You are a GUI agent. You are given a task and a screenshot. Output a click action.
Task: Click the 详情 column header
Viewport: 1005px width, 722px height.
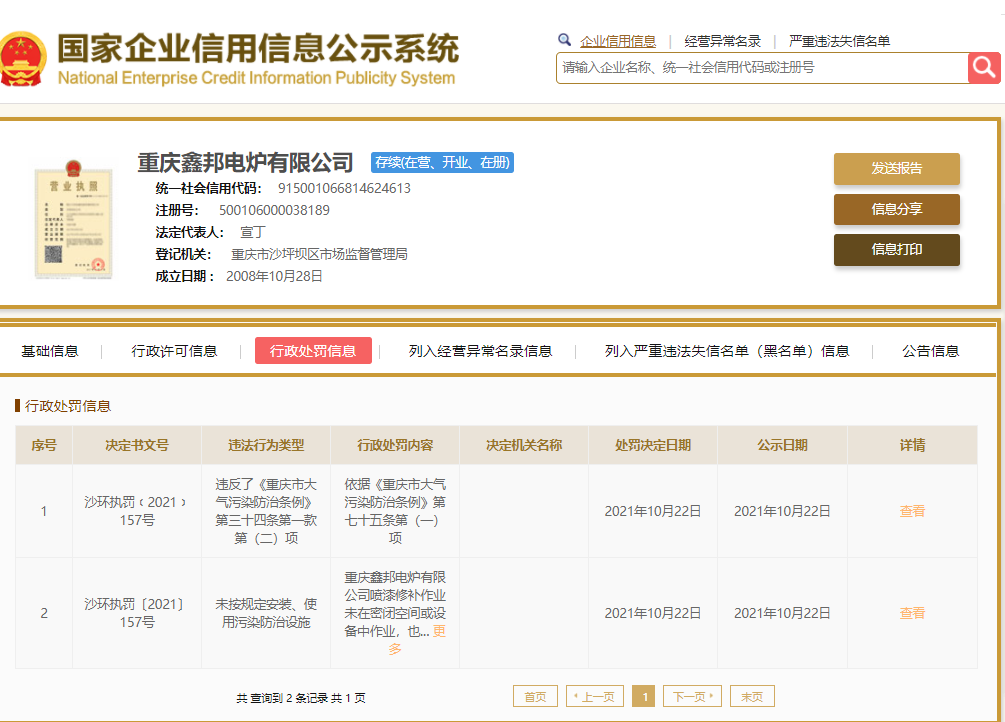[x=912, y=445]
